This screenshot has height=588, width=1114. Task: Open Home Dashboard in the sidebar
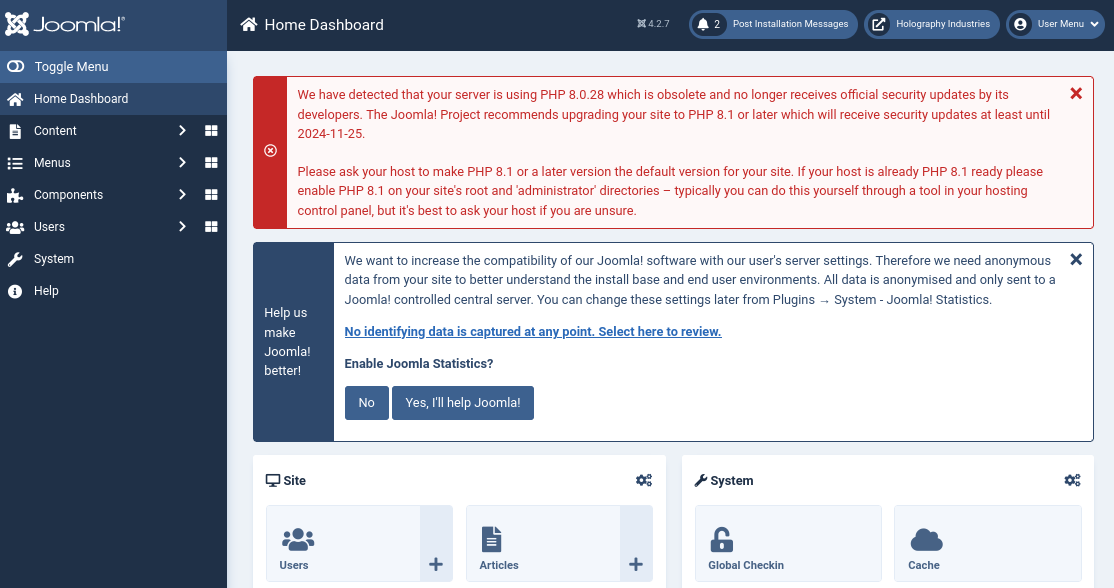pos(114,99)
